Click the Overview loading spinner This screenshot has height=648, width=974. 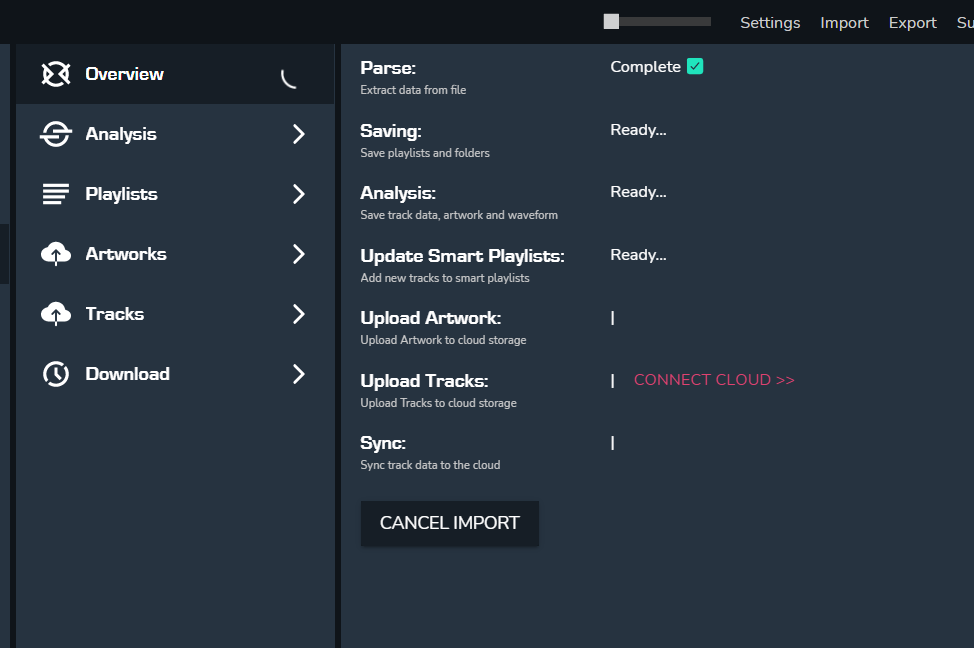click(289, 77)
